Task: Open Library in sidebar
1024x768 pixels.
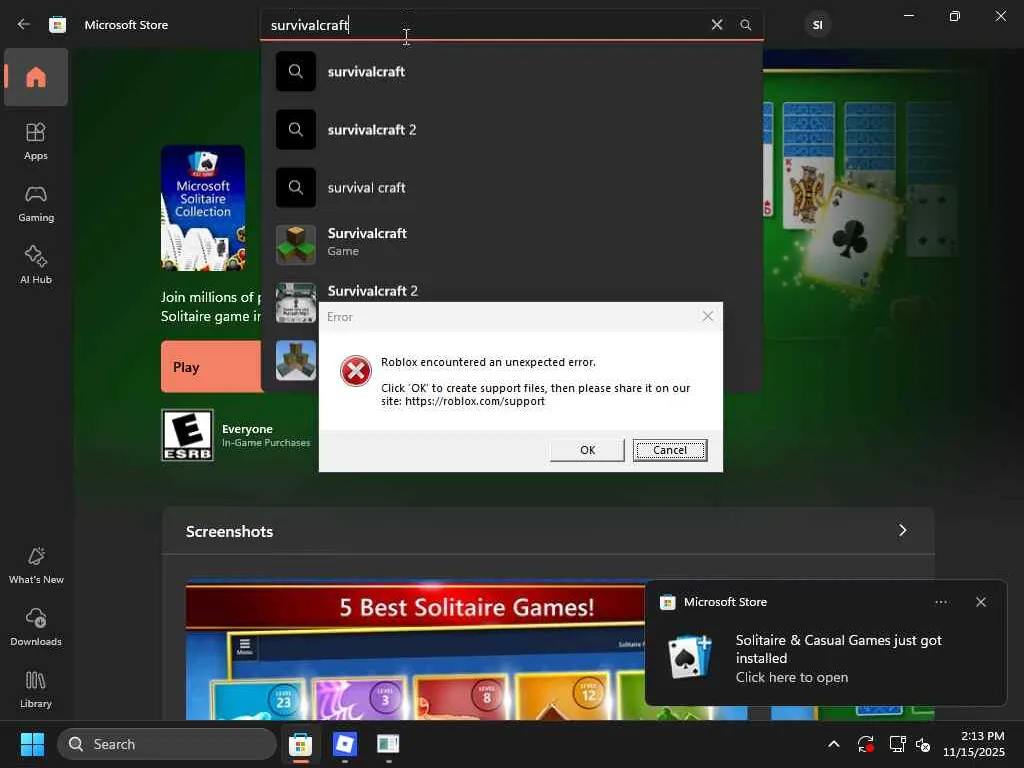Action: pos(36,689)
